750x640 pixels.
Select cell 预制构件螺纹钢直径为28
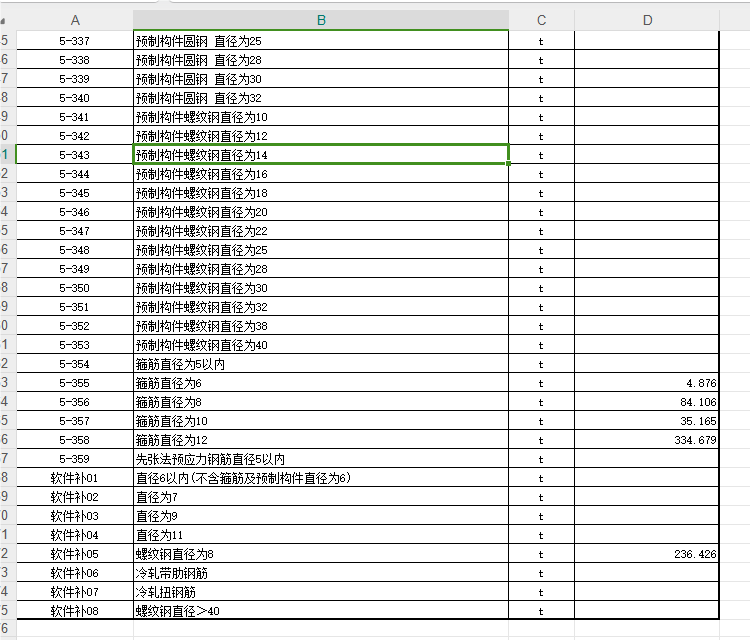pos(321,269)
